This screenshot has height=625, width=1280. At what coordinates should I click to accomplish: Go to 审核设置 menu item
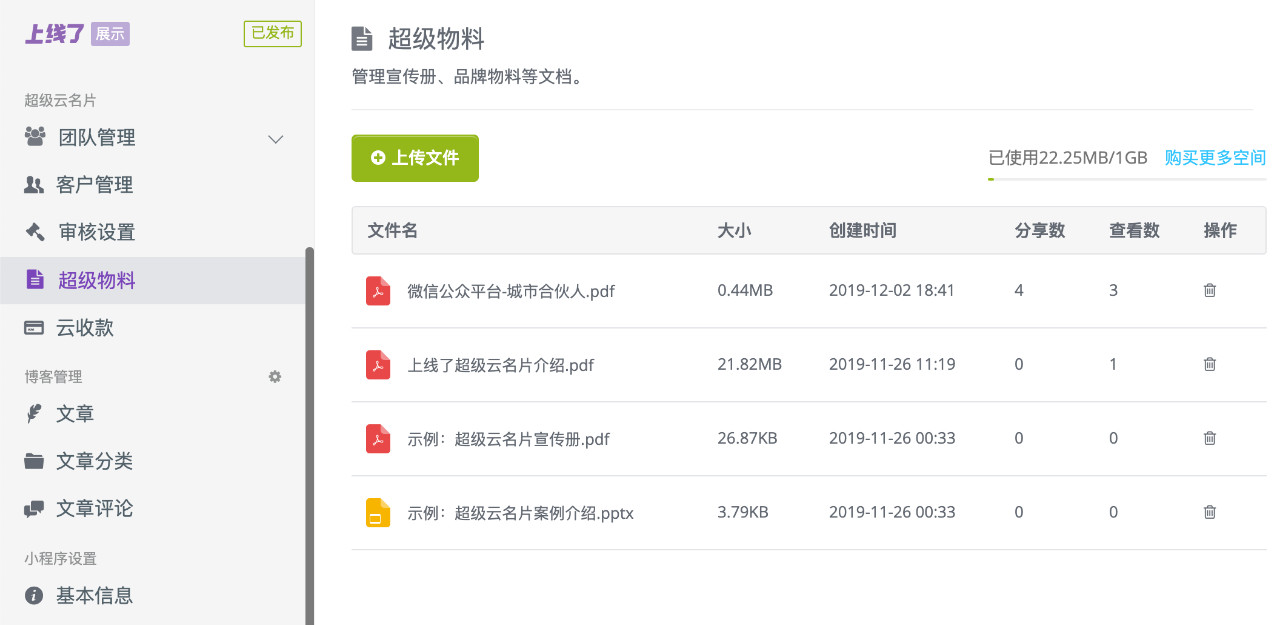[x=96, y=232]
